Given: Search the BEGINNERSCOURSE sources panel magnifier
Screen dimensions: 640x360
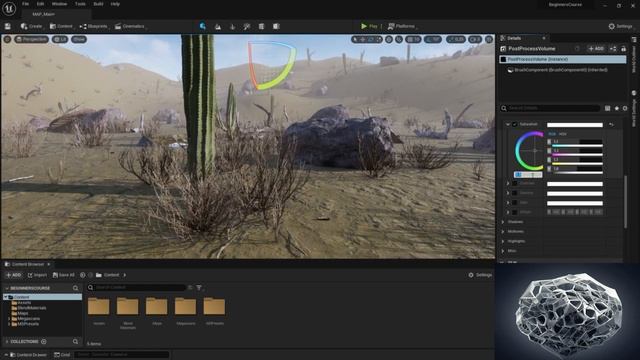Looking at the screenshot, I should [76, 288].
